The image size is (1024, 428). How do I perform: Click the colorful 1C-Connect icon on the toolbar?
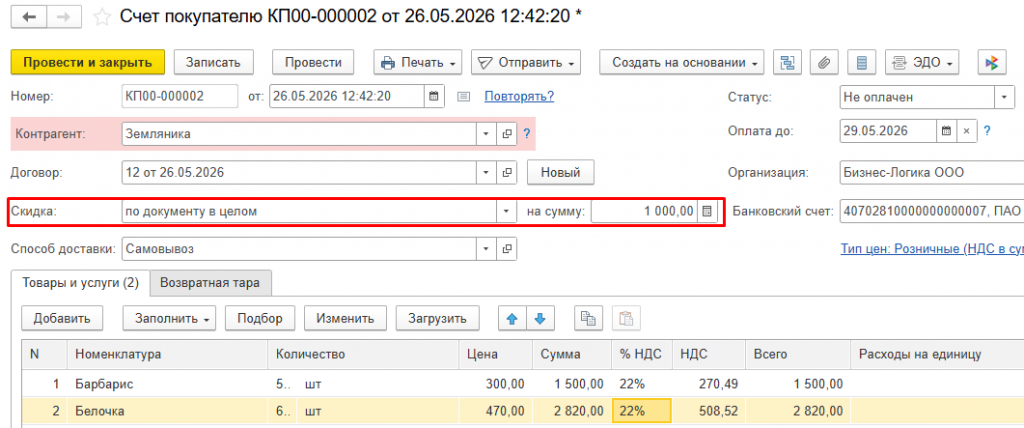coord(992,63)
